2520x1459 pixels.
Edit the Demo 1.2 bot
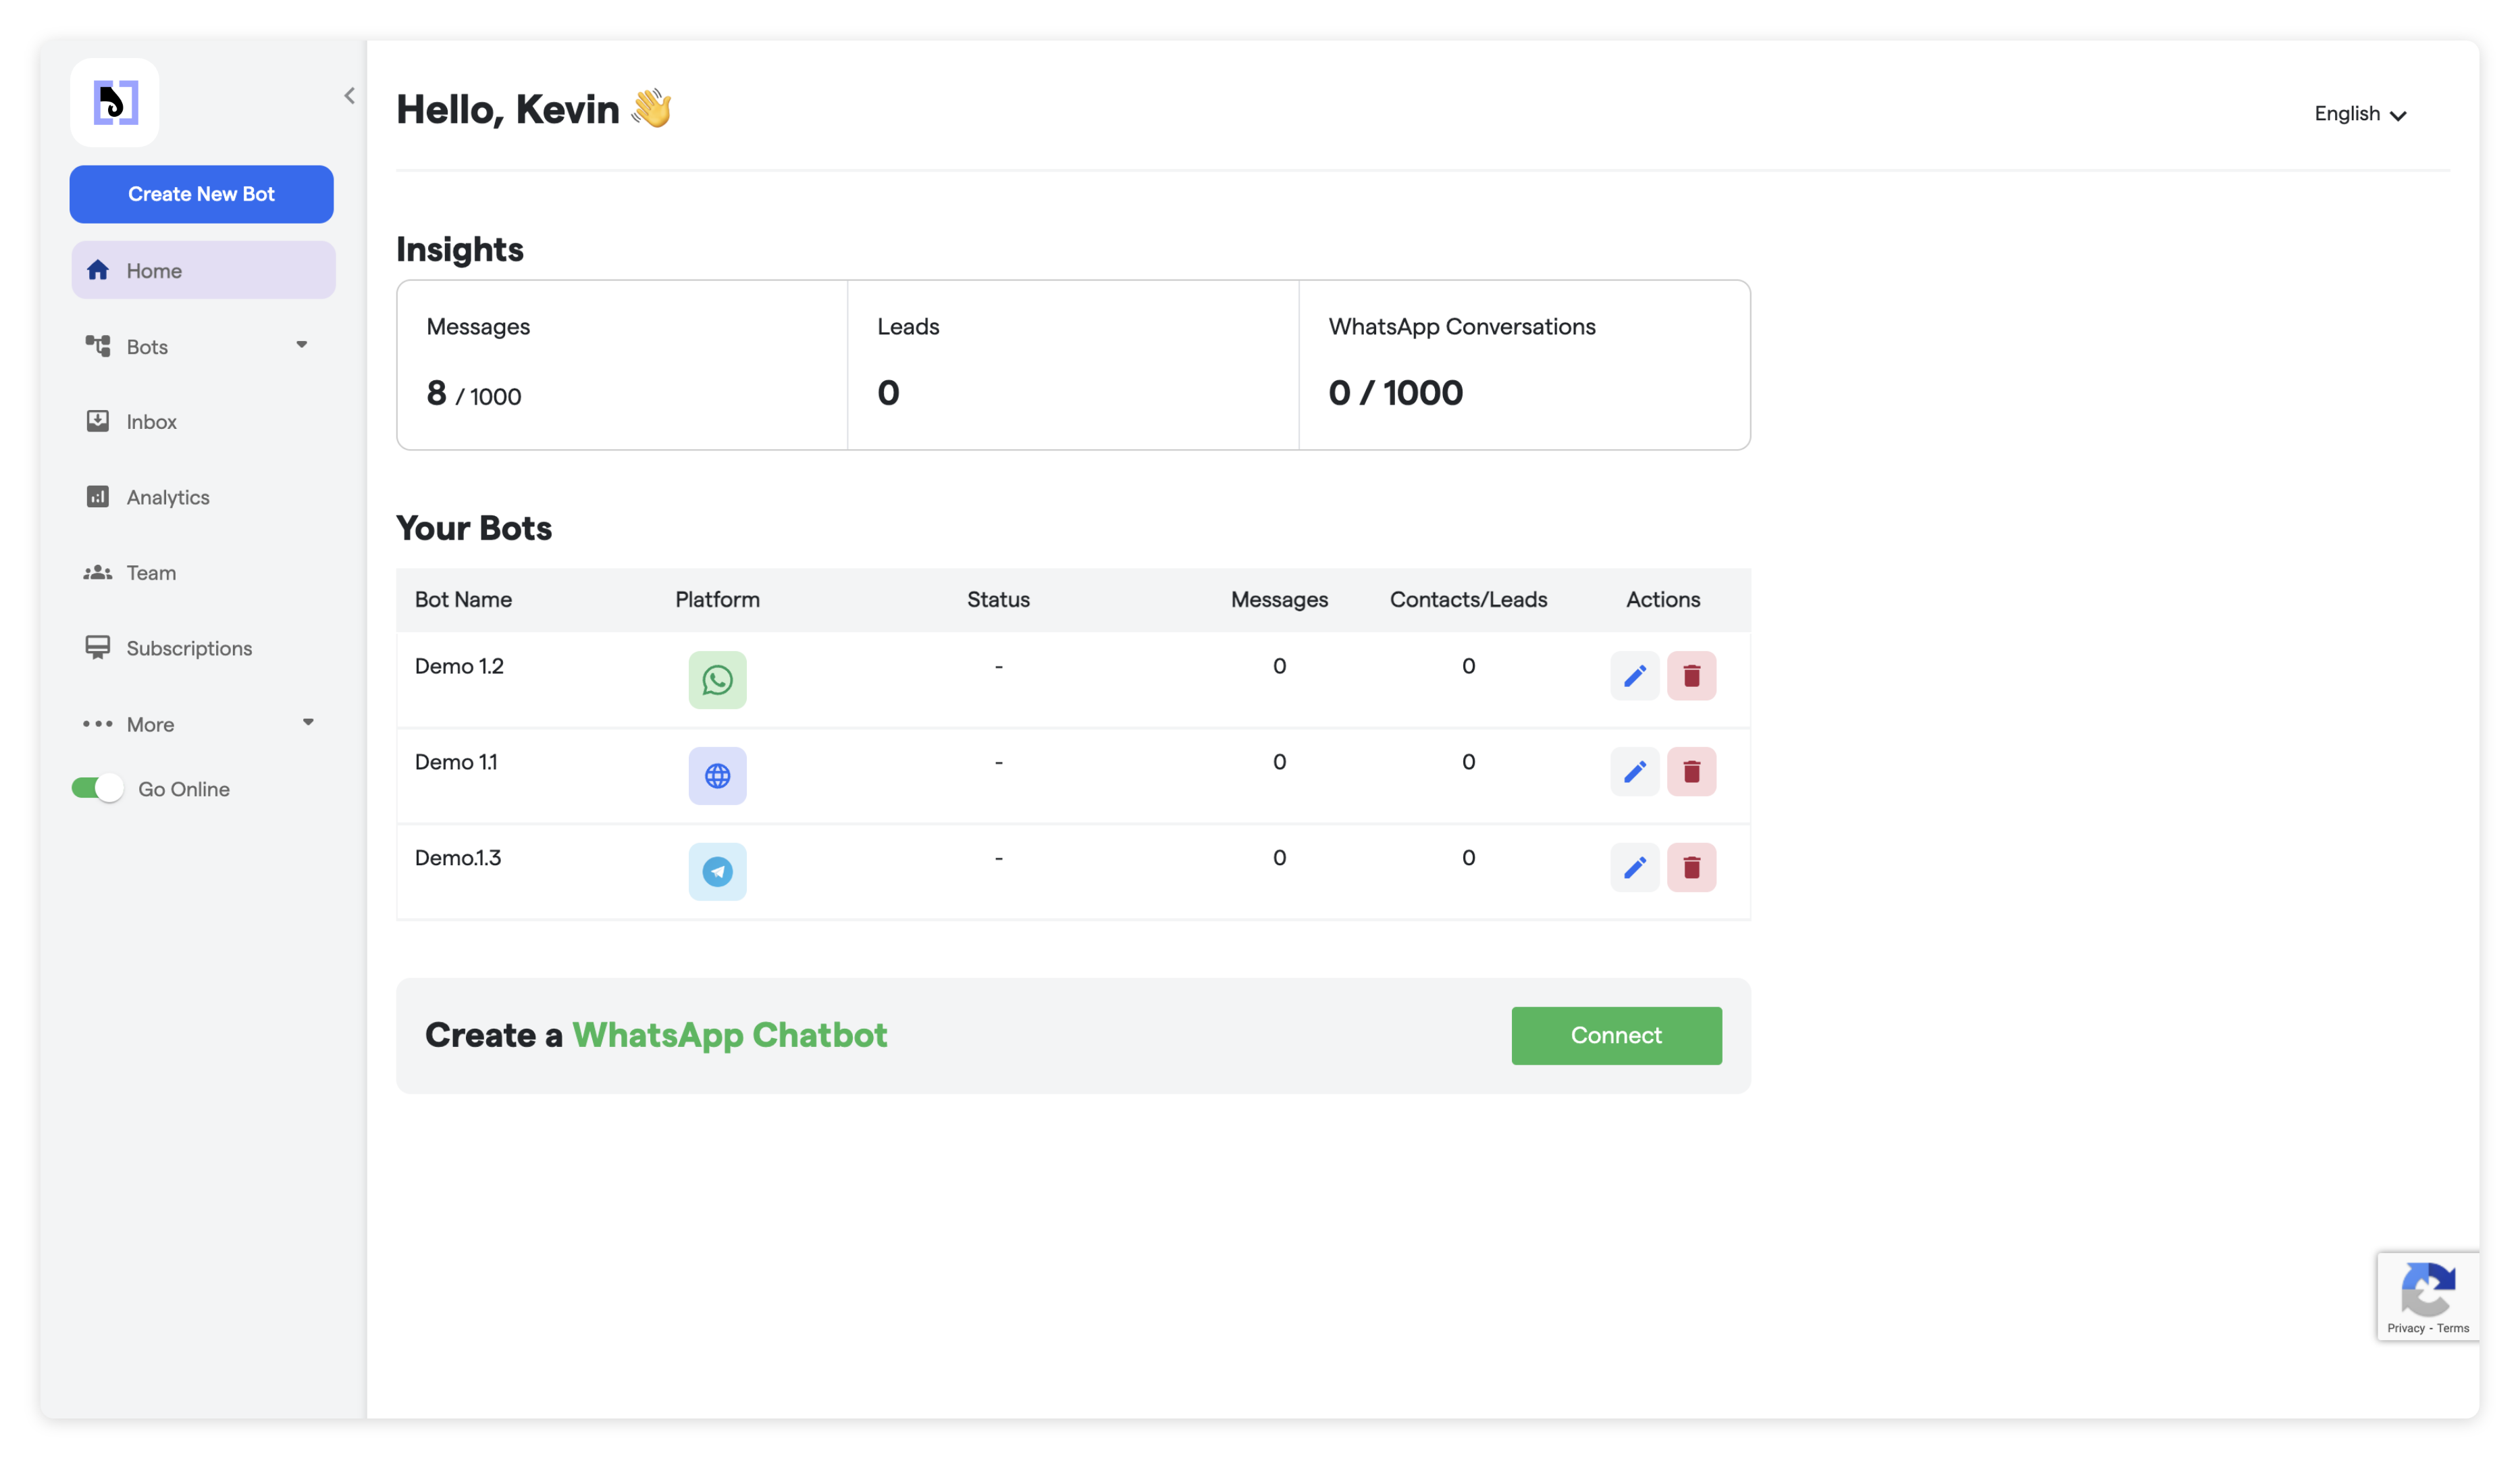[1634, 676]
